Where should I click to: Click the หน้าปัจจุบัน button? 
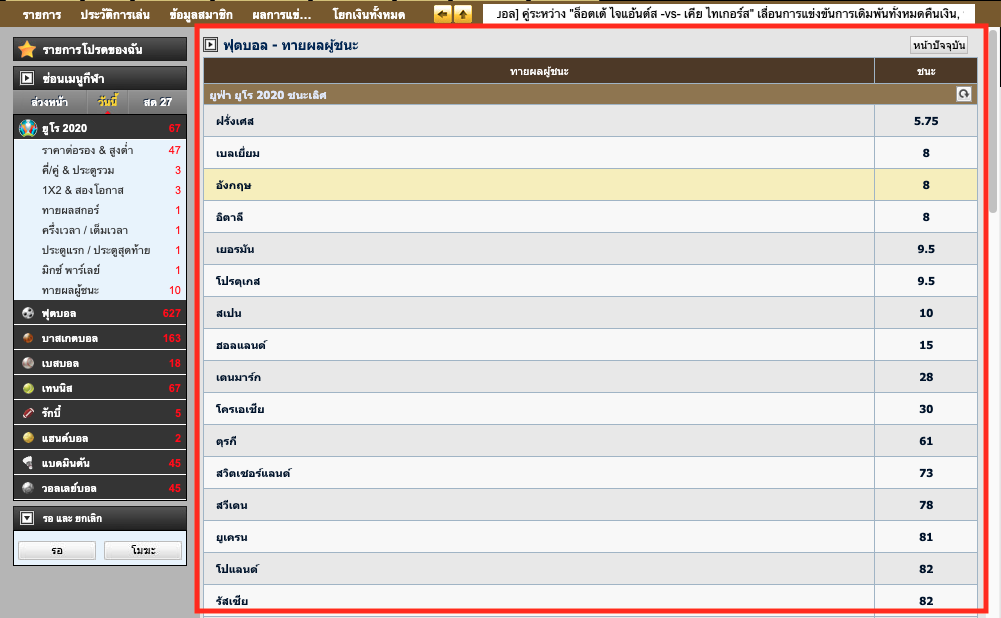[938, 45]
